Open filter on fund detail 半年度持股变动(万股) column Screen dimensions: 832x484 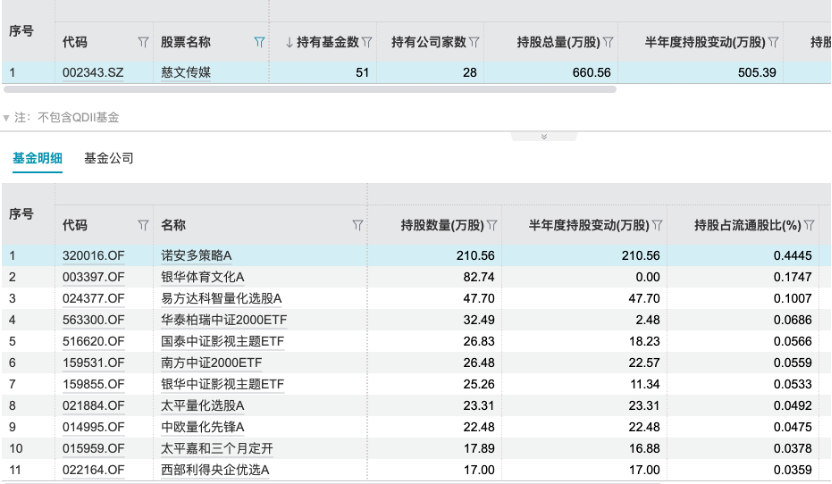pos(657,225)
